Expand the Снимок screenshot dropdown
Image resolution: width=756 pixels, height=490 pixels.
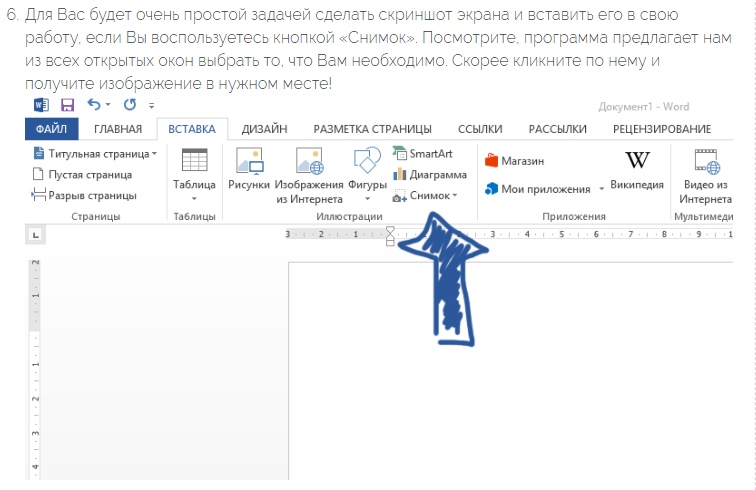point(455,197)
